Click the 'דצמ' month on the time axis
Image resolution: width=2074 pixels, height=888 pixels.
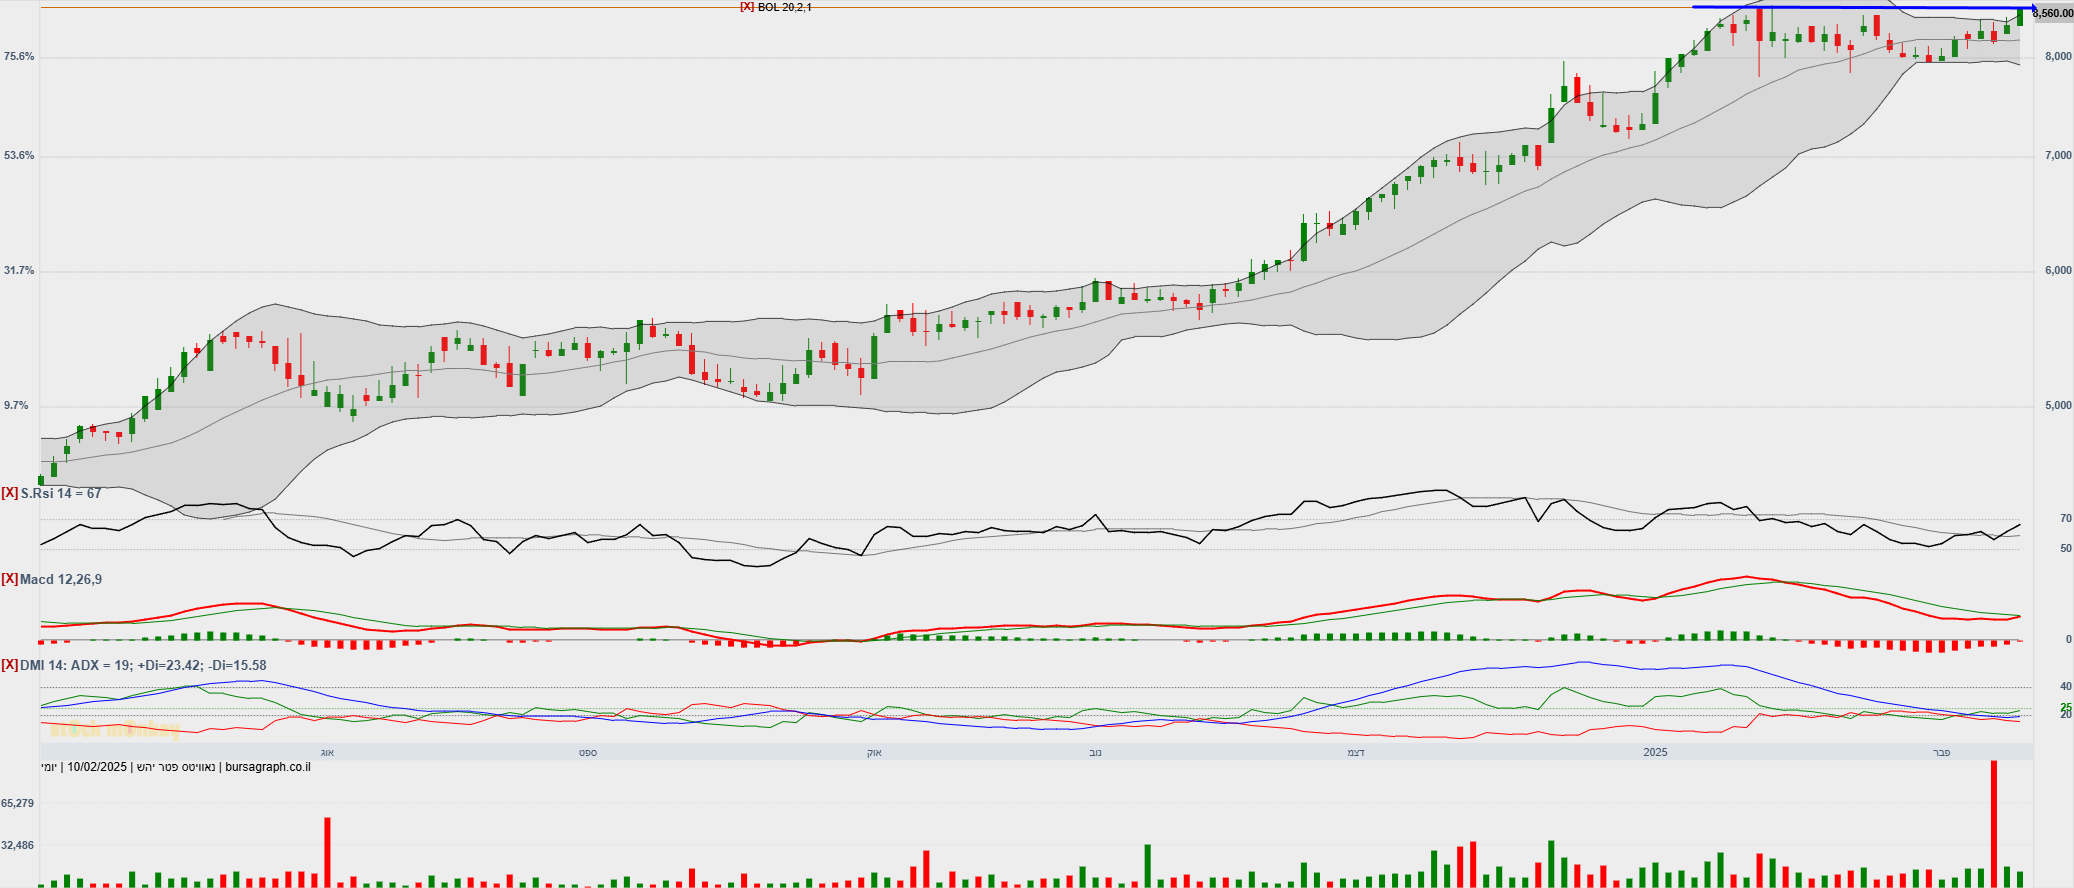[1356, 752]
